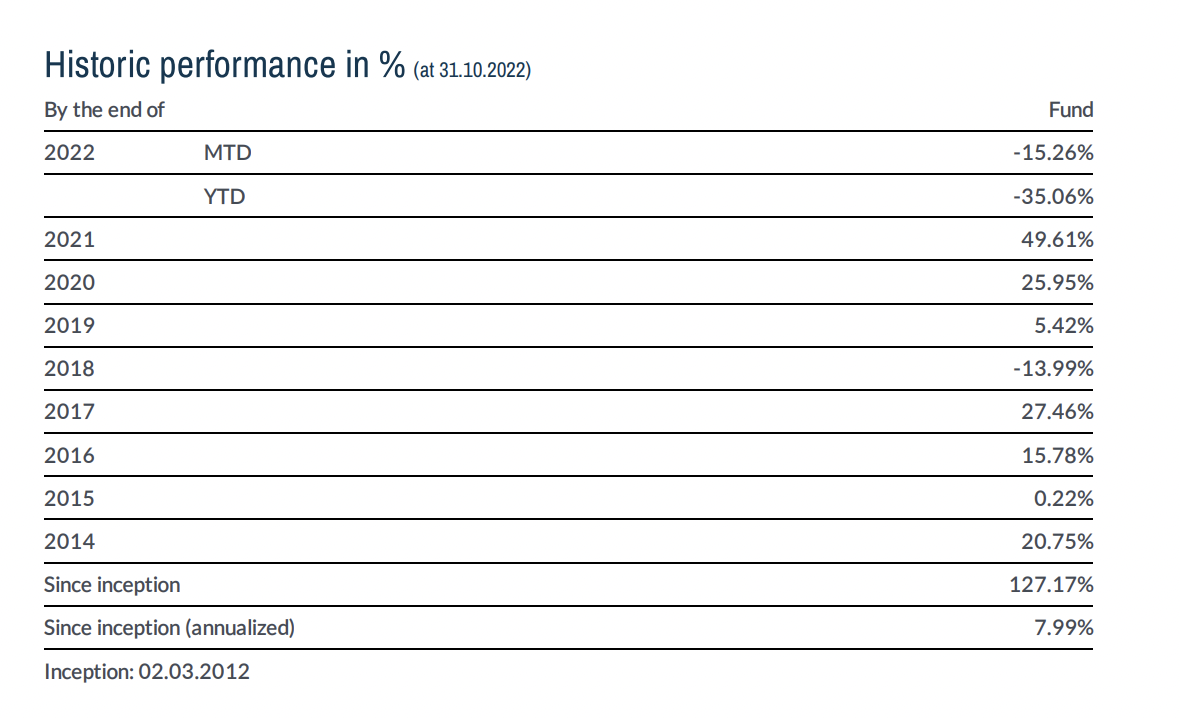Click the MTD value -15.26%
This screenshot has width=1180, height=718.
click(x=1053, y=153)
